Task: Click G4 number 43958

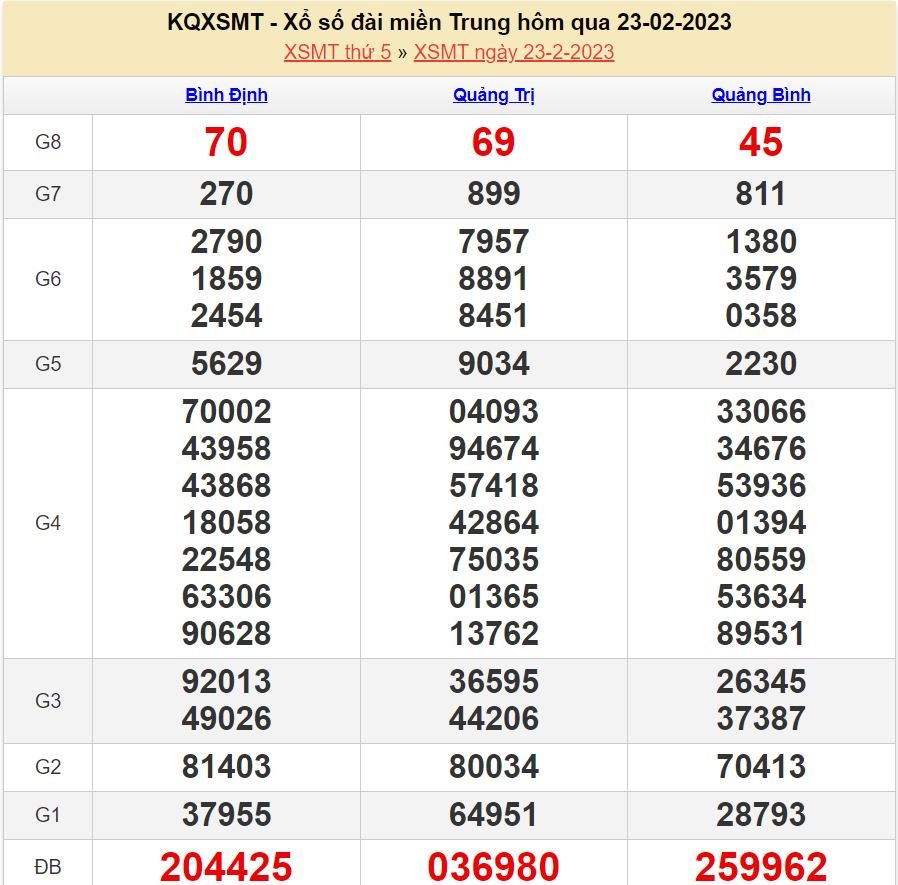Action: click(226, 449)
